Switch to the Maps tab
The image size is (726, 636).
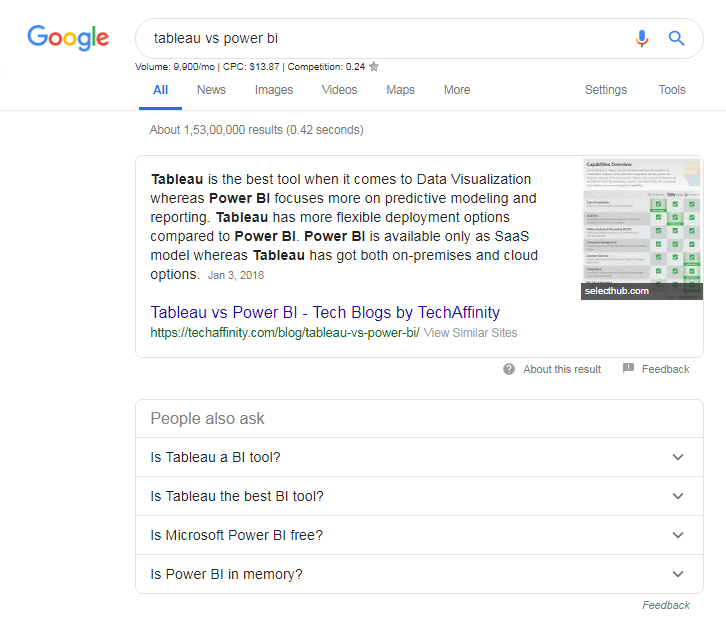(401, 90)
